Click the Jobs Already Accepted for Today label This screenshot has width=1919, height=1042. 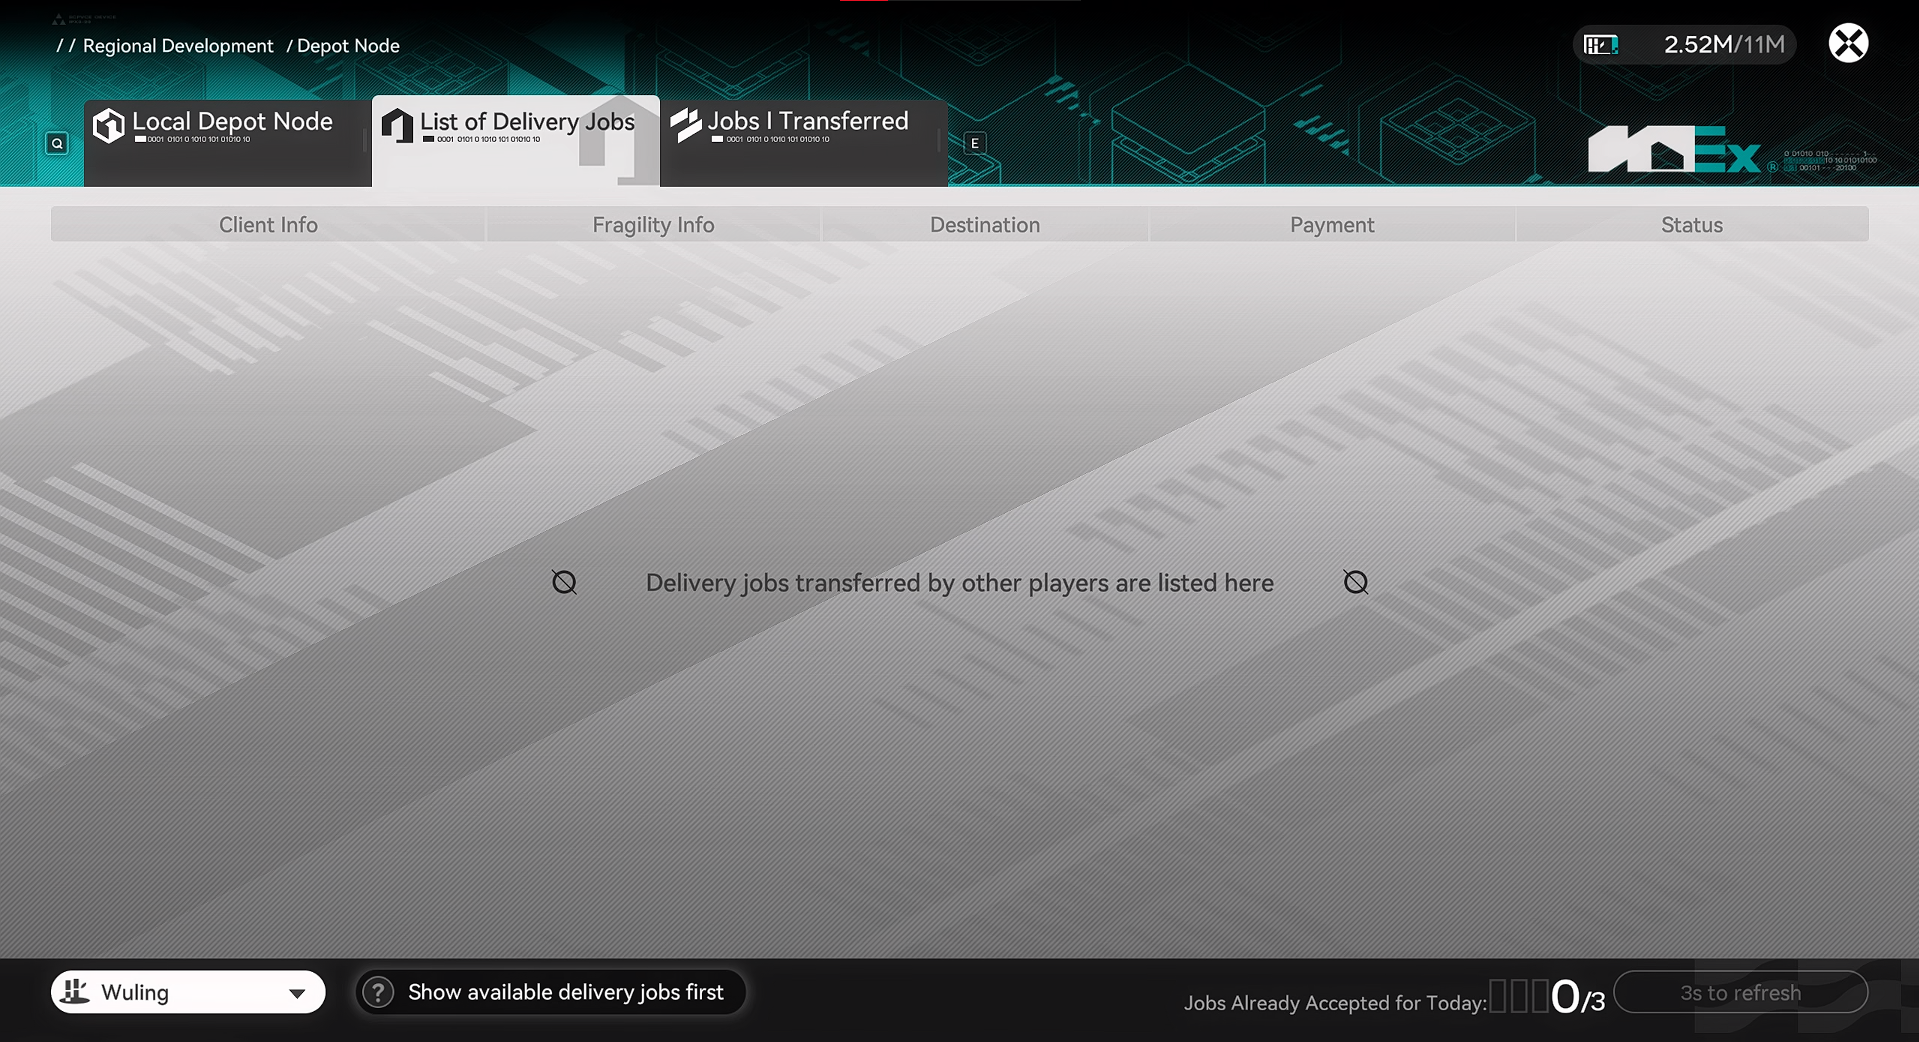(1335, 1003)
